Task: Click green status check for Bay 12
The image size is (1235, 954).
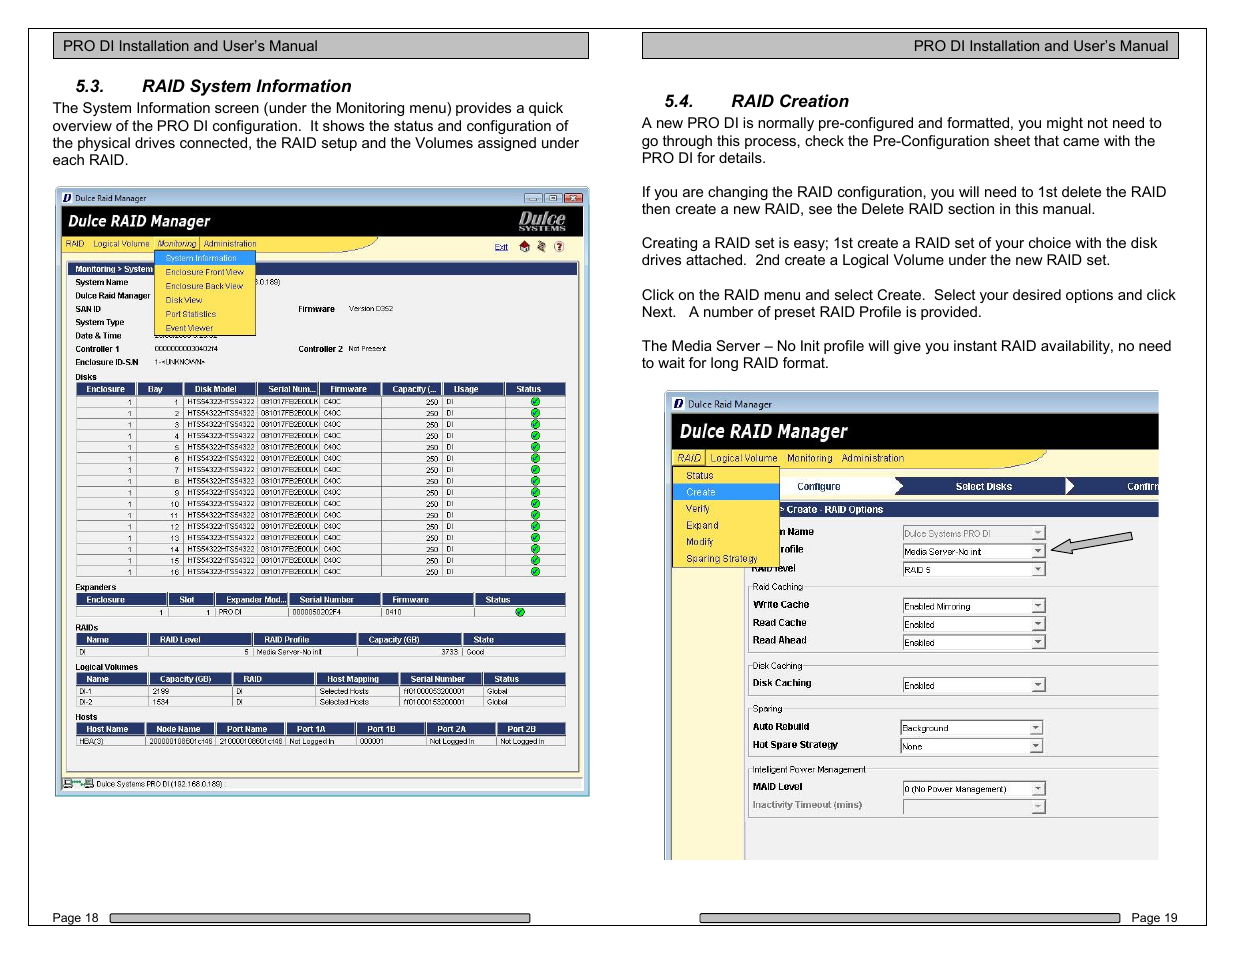Action: coord(535,526)
